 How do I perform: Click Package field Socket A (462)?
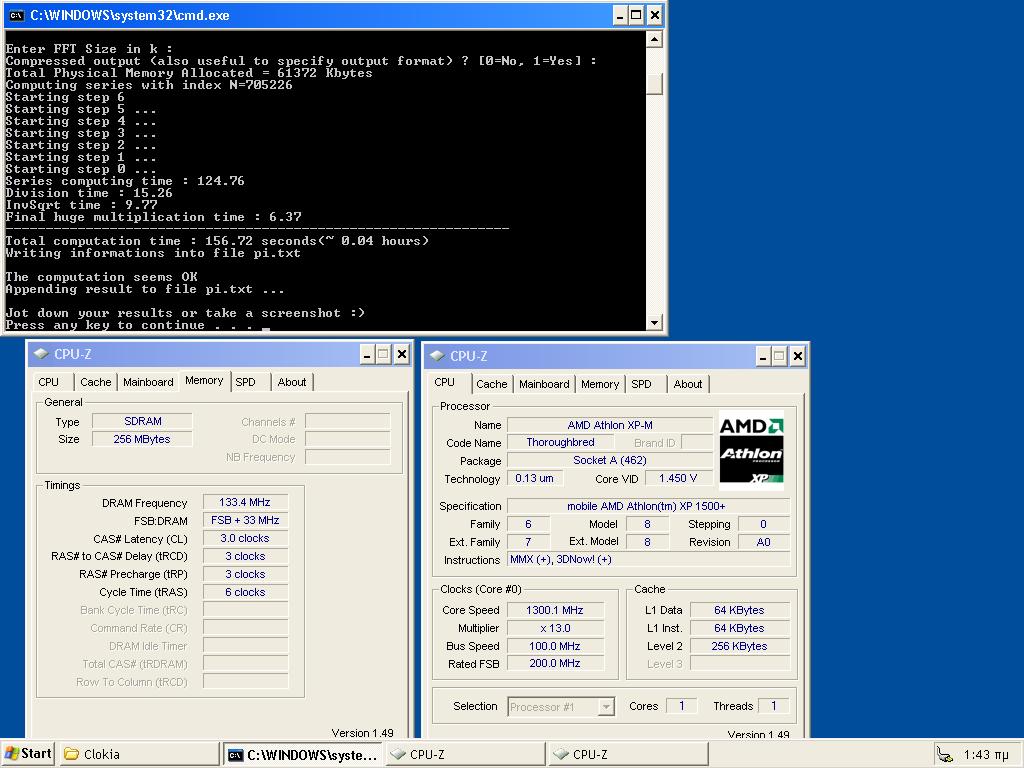610,460
